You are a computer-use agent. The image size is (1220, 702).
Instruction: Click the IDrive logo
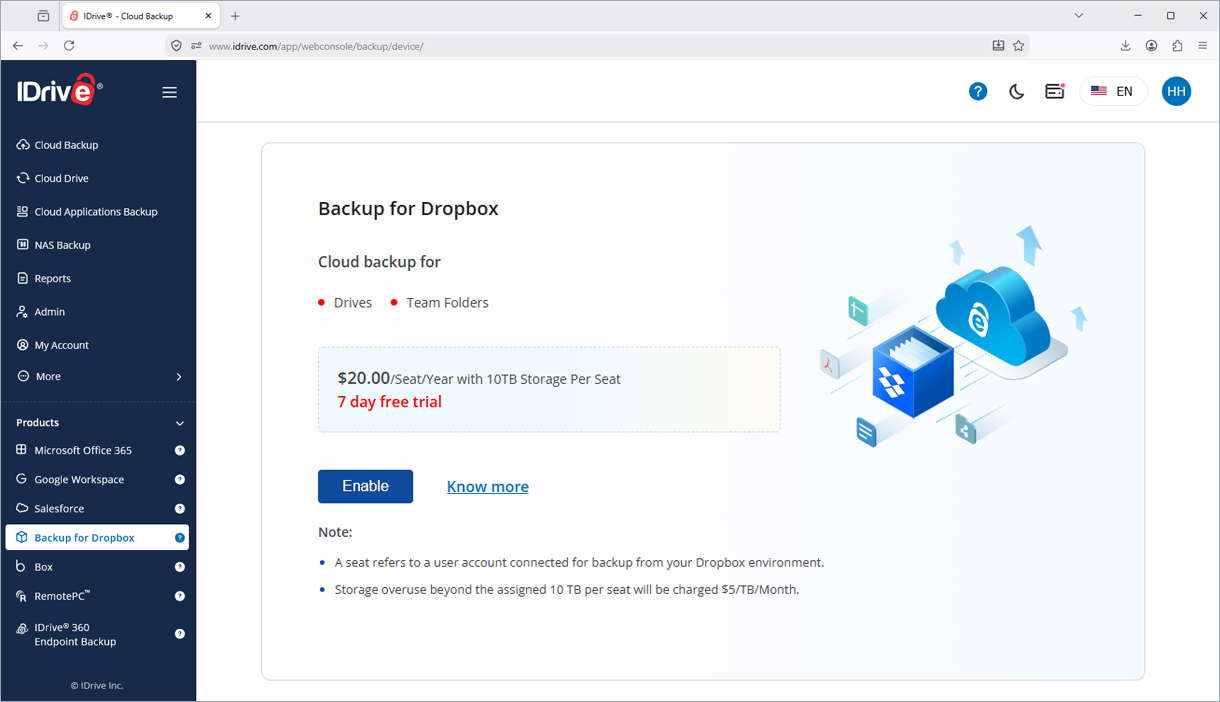point(59,90)
